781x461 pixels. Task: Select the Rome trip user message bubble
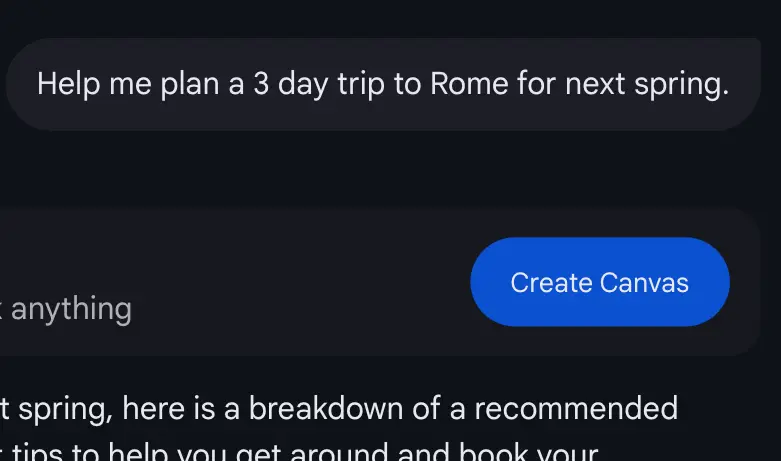tap(383, 84)
